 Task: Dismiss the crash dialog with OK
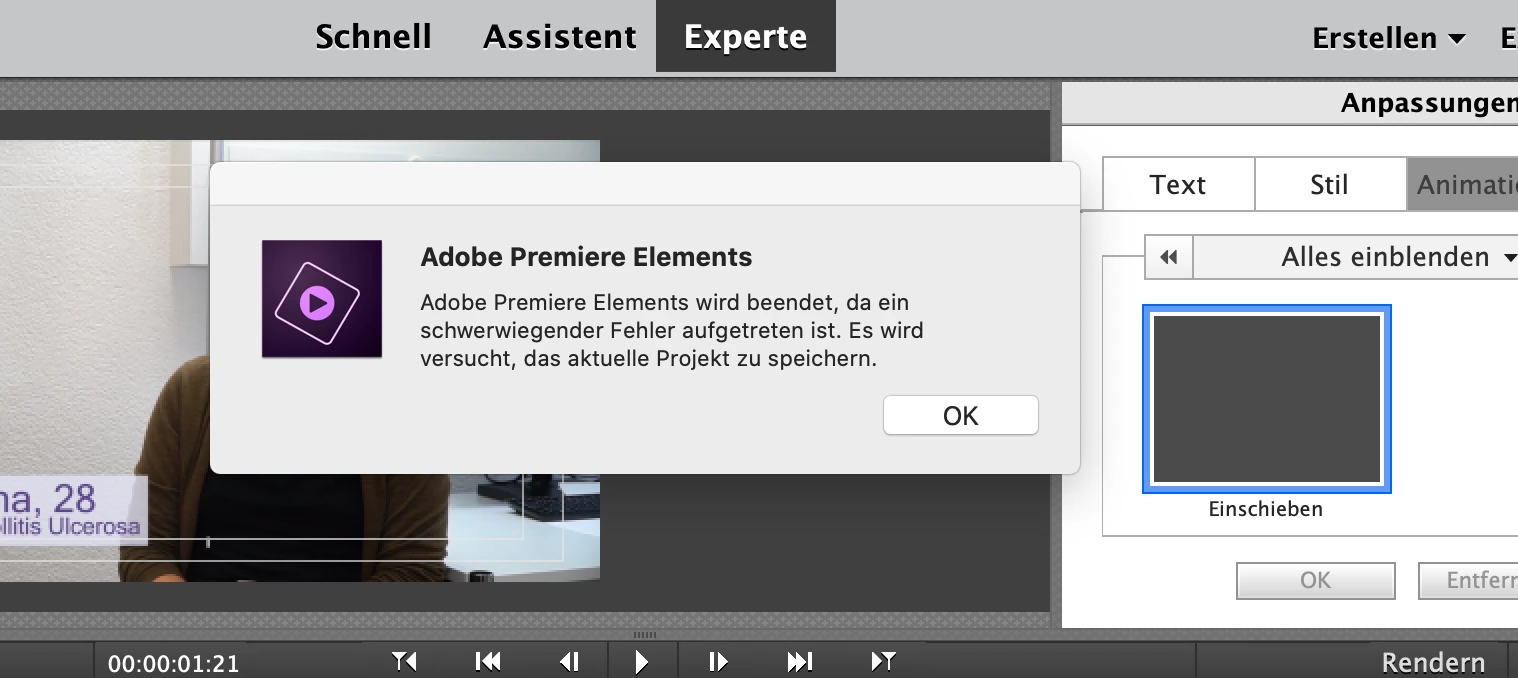pyautogui.click(x=960, y=415)
